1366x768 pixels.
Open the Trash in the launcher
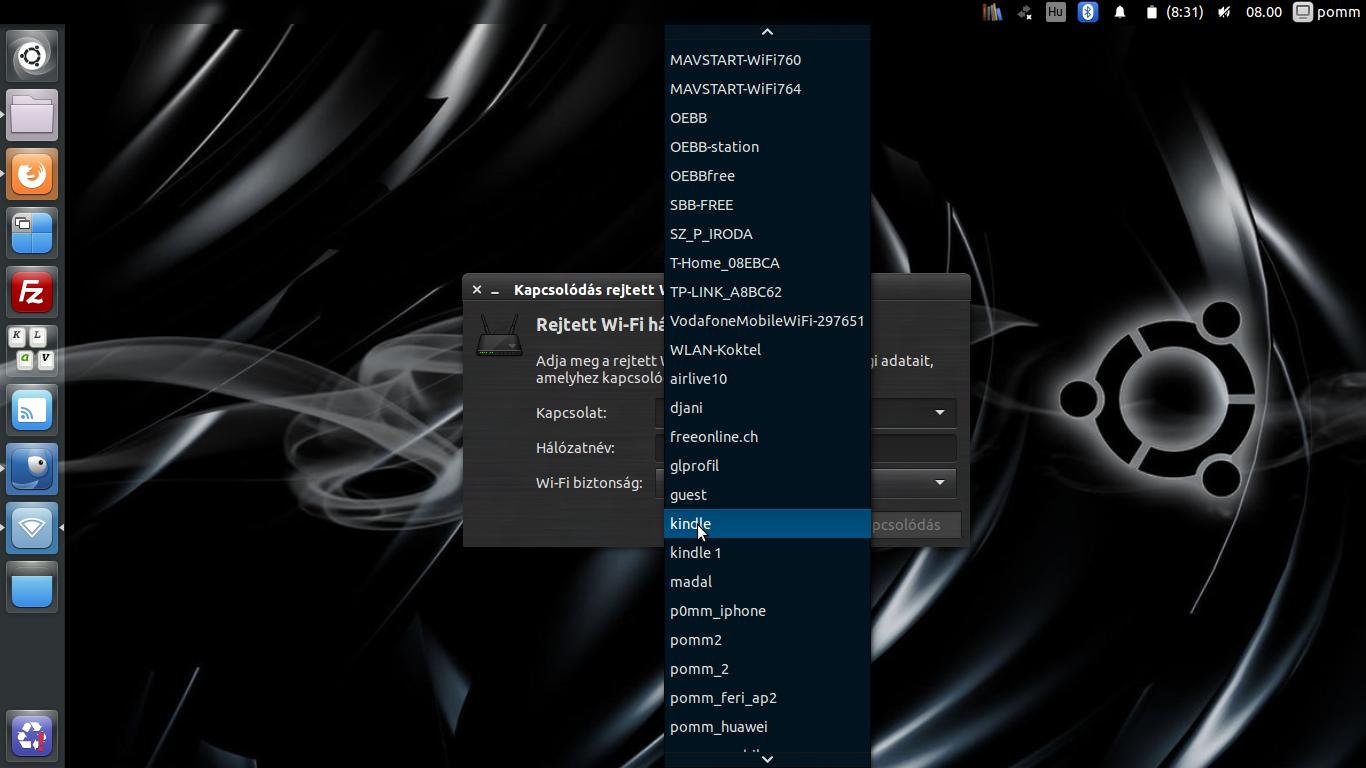[32, 736]
